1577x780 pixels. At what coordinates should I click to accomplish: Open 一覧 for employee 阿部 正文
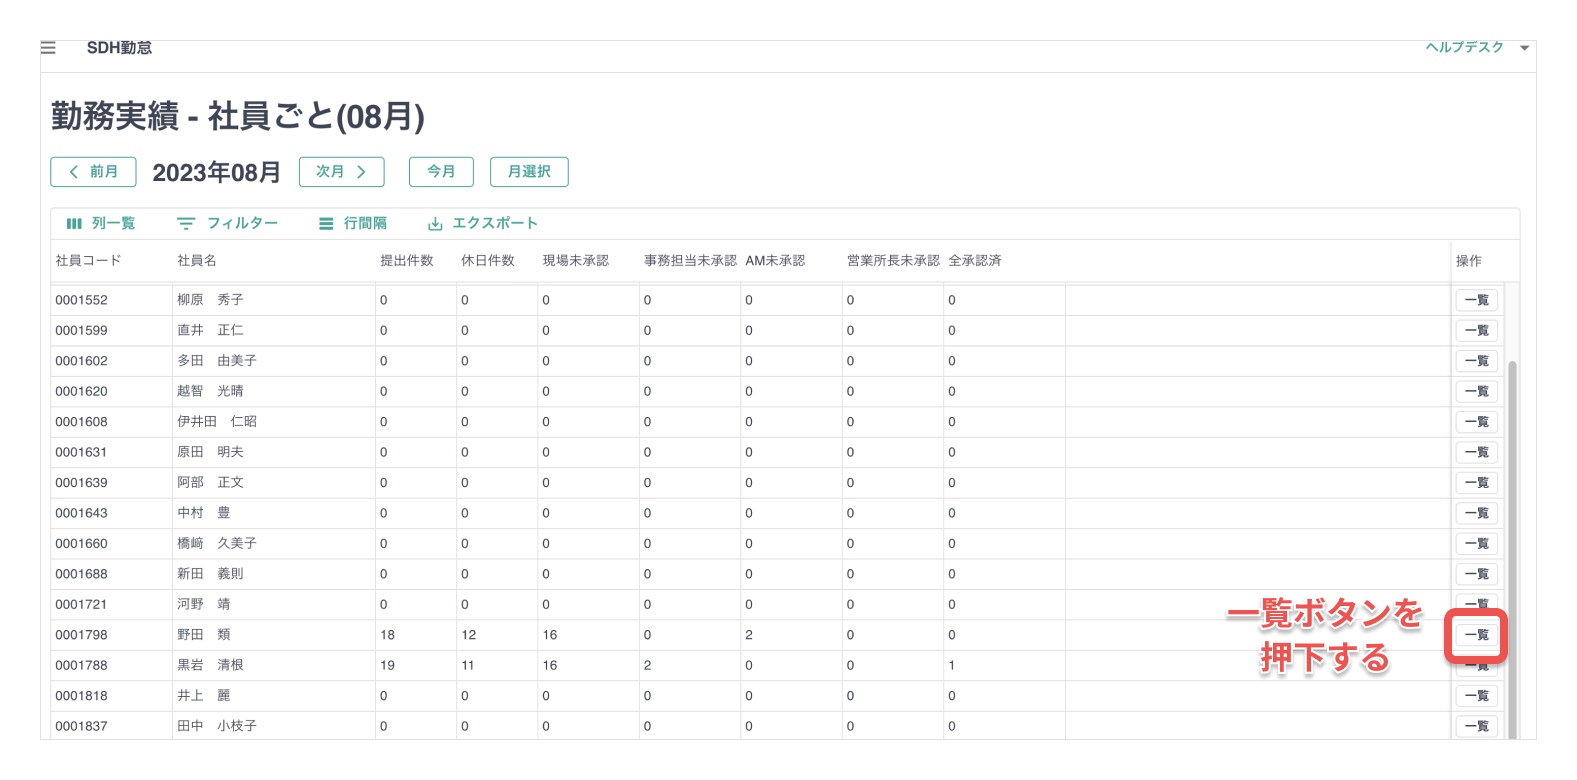point(1476,483)
